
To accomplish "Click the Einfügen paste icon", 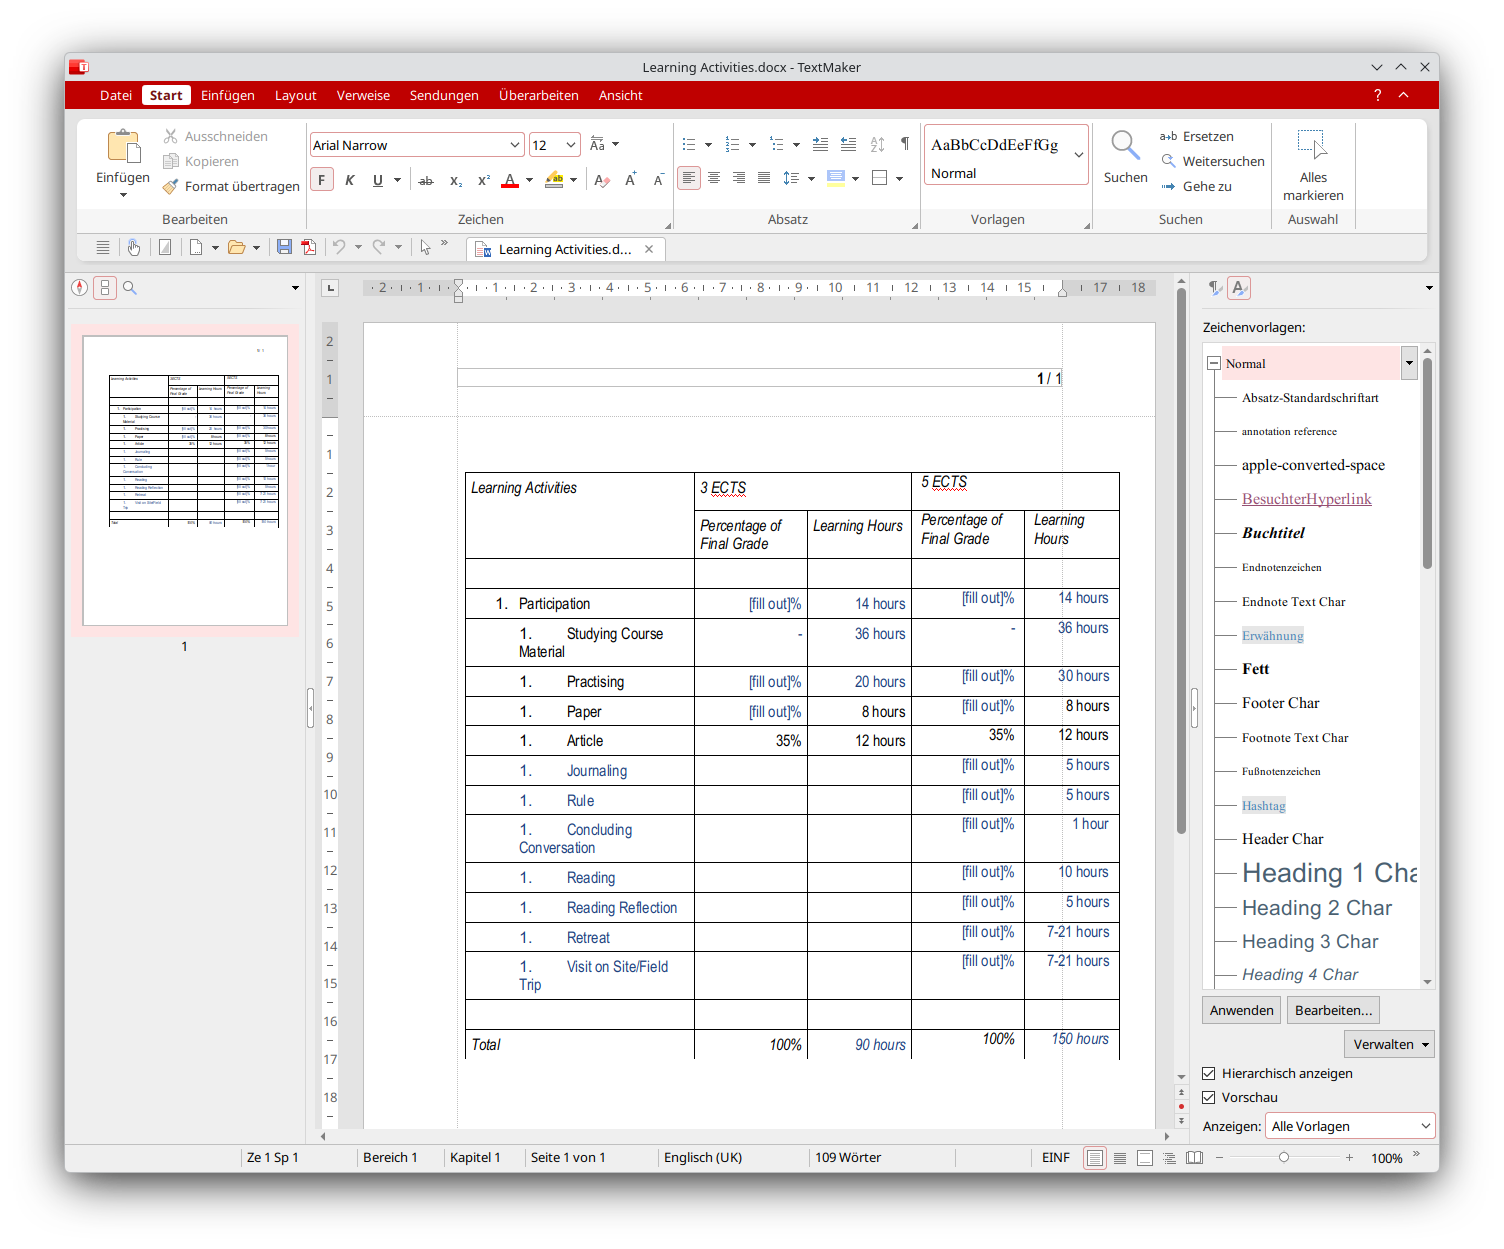I will point(124,146).
